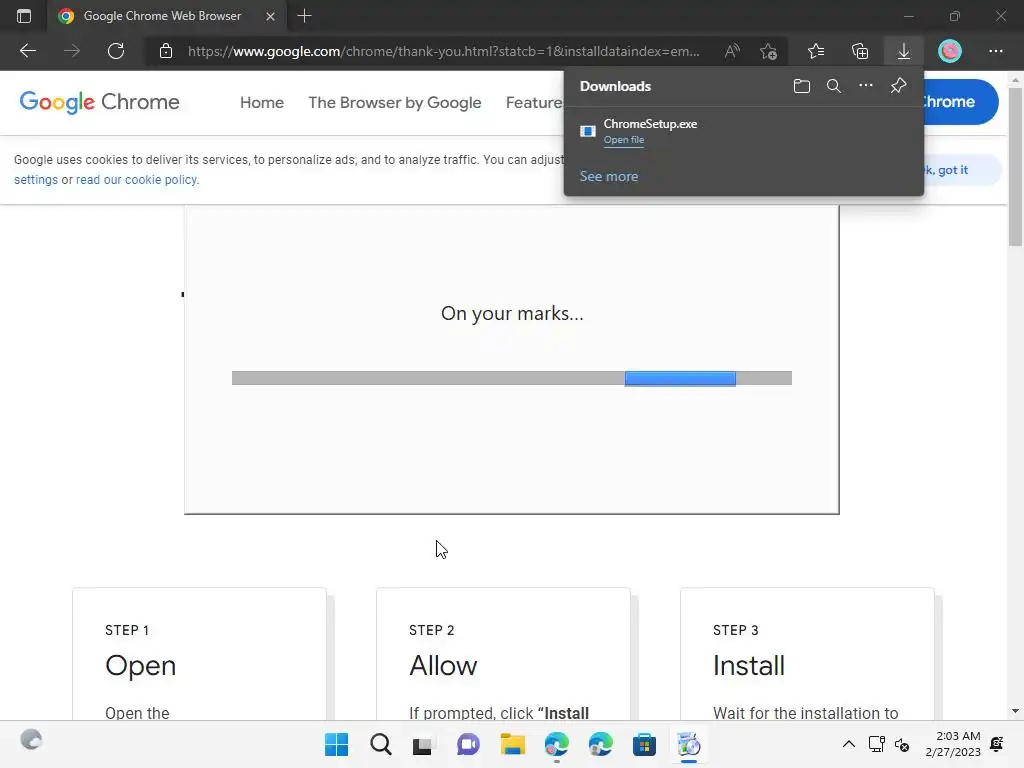This screenshot has height=768, width=1024.
Task: Open the cookie settings link
Action: point(36,180)
